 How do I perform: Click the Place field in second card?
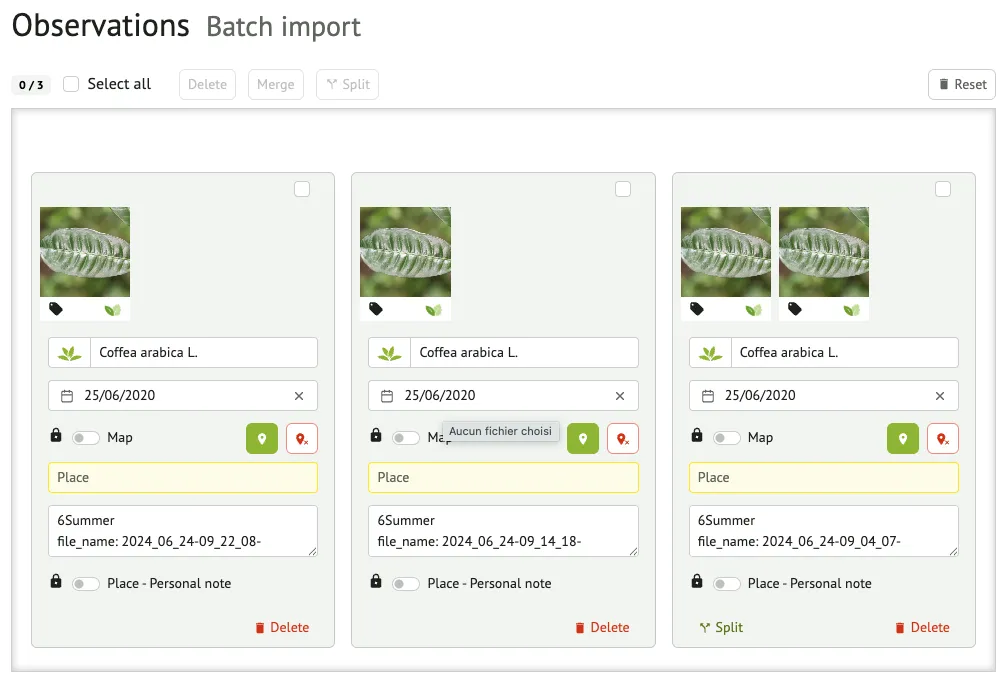(503, 478)
